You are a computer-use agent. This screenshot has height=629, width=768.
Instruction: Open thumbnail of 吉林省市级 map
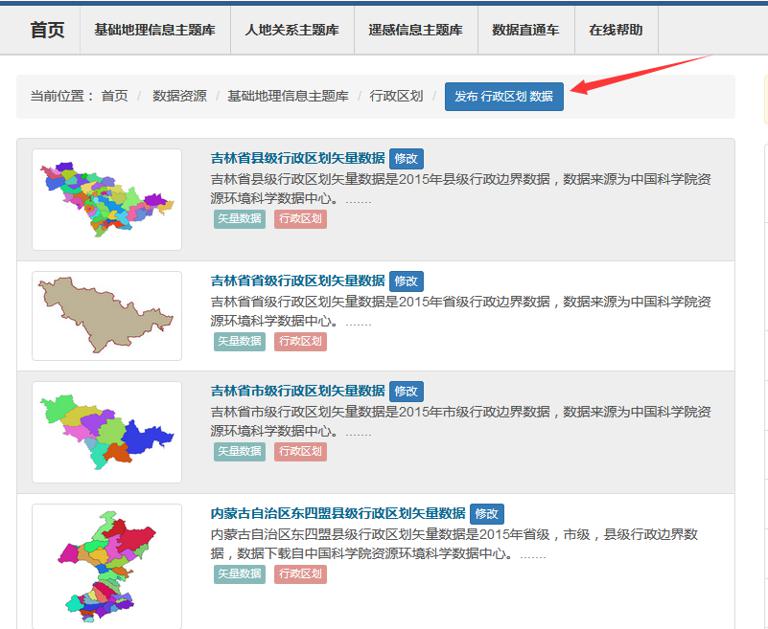(x=107, y=432)
